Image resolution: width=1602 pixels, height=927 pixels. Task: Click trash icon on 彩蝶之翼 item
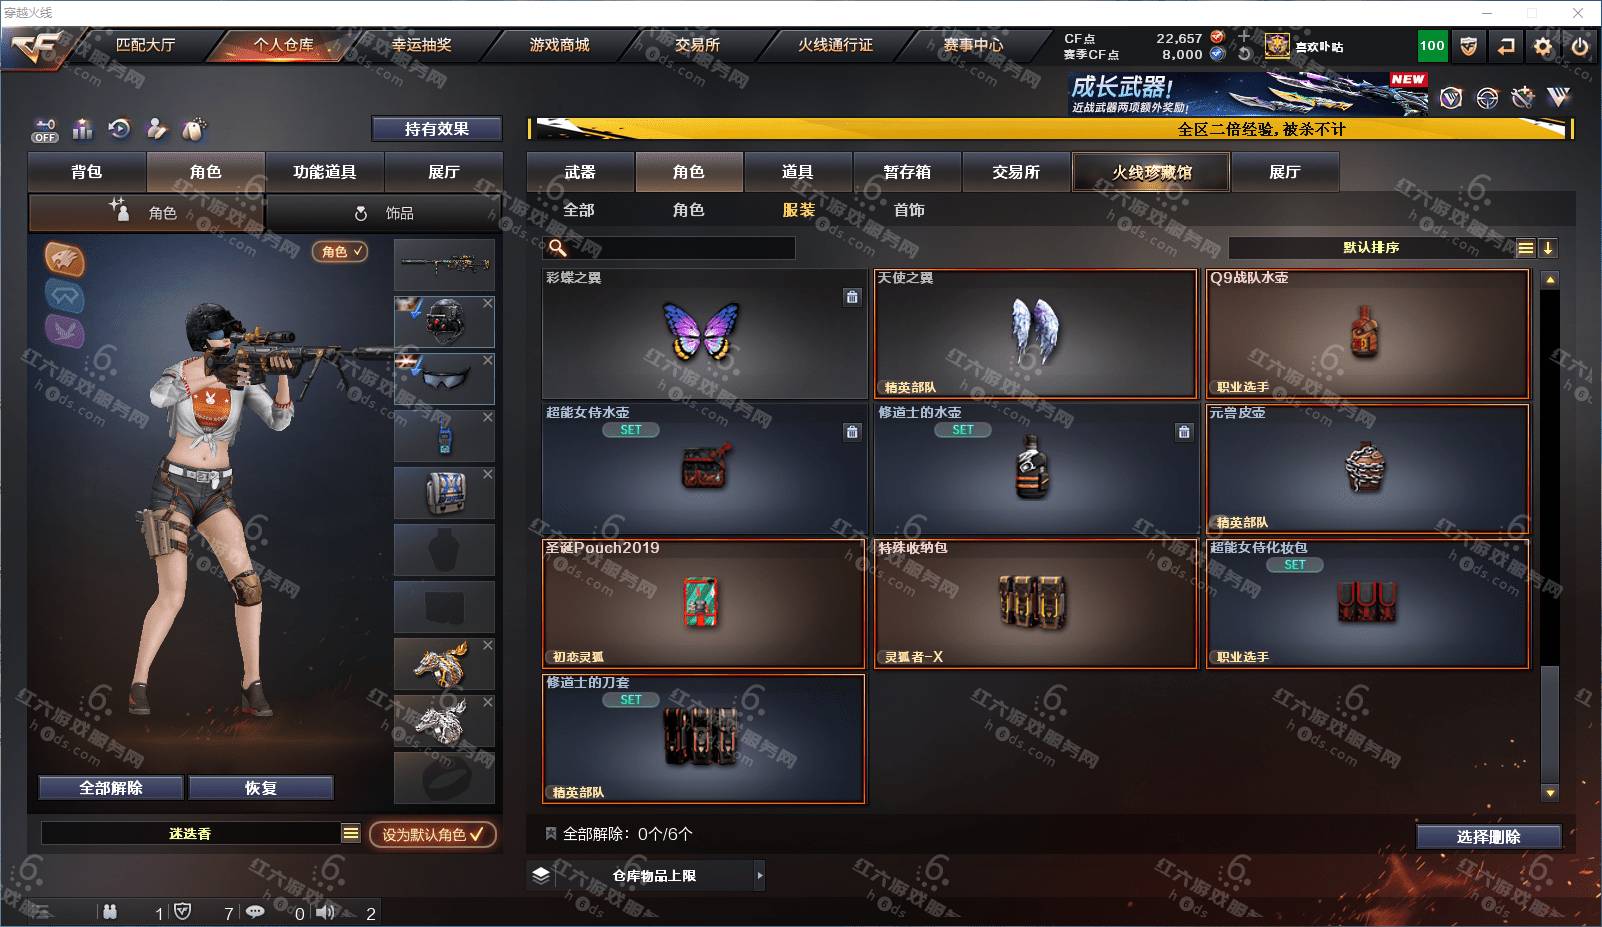pyautogui.click(x=851, y=297)
